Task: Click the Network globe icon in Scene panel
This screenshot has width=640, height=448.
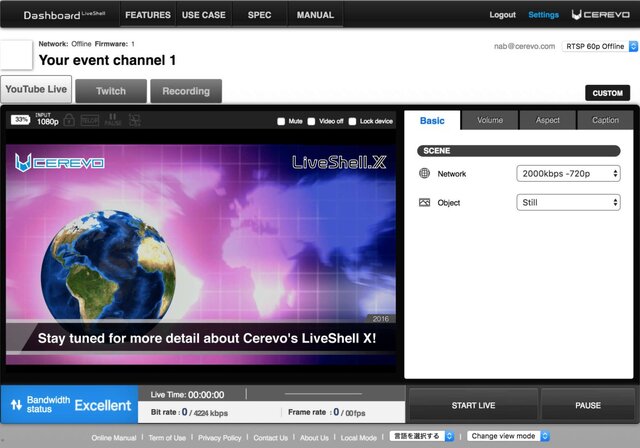Action: click(424, 173)
